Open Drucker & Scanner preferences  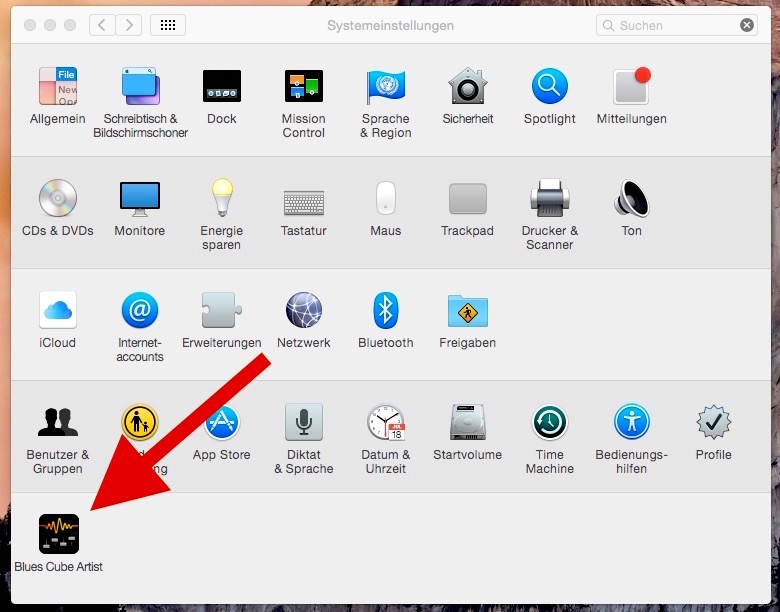550,198
